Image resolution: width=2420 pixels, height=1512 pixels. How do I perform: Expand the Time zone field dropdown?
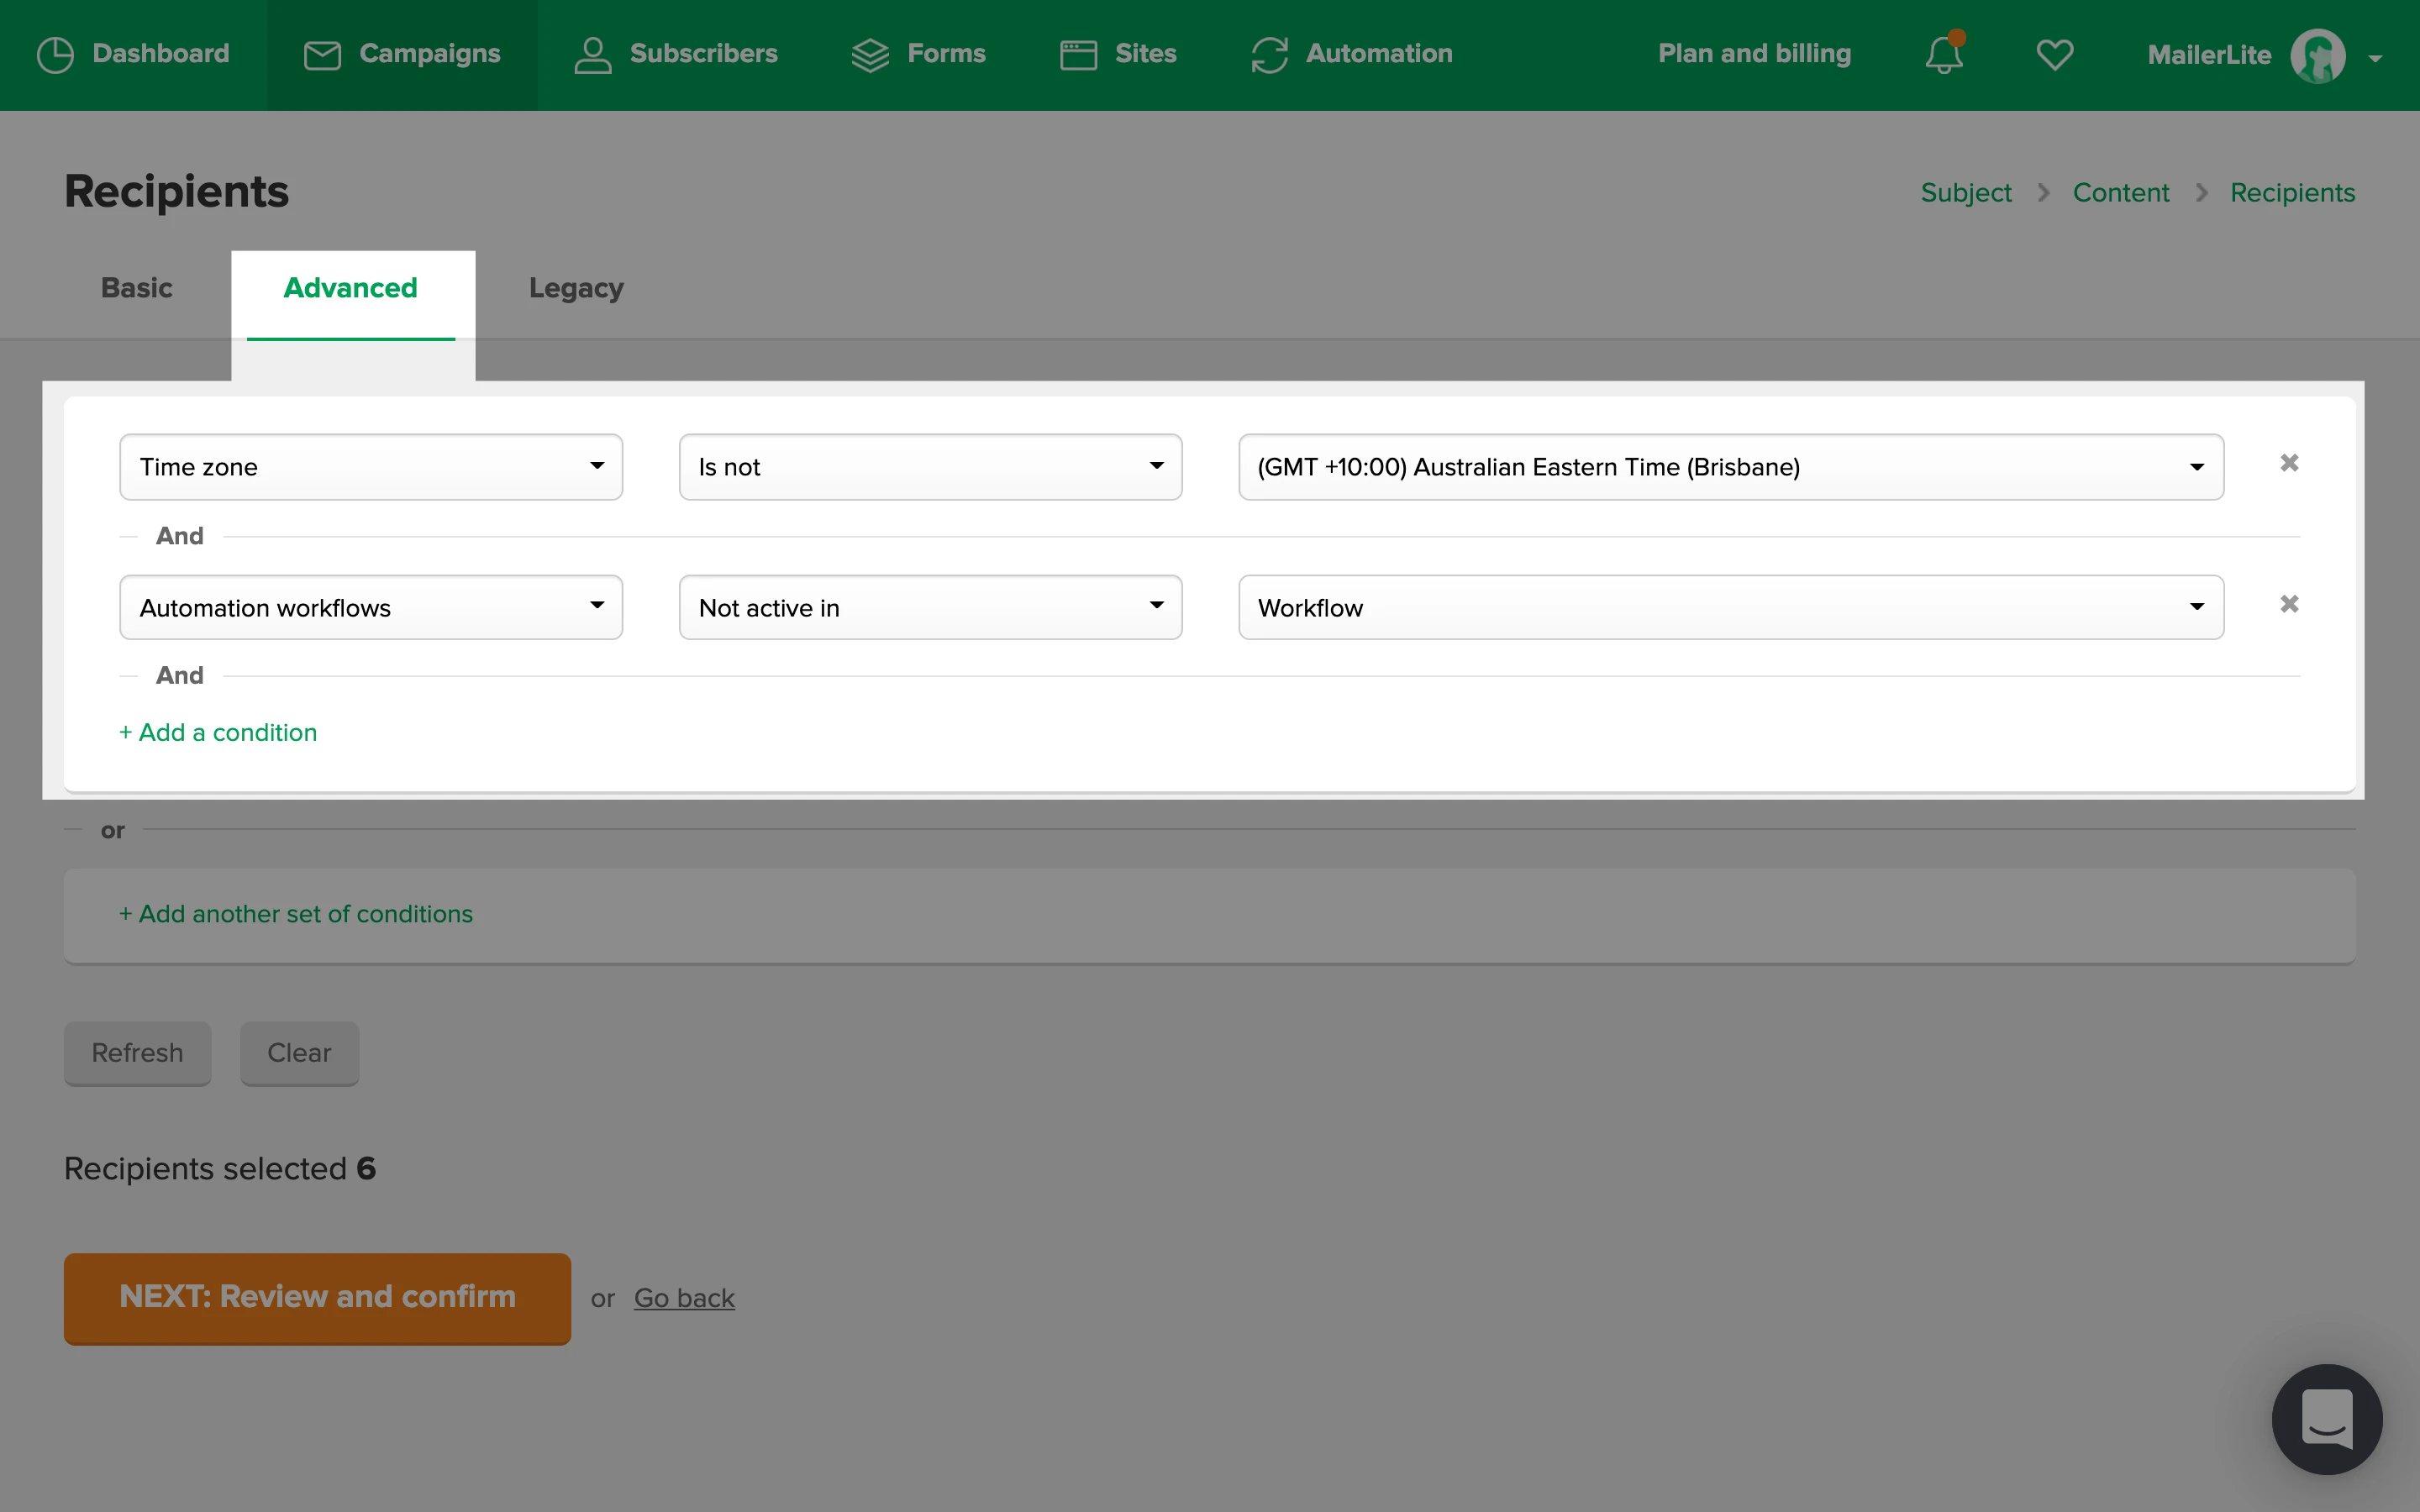click(370, 467)
